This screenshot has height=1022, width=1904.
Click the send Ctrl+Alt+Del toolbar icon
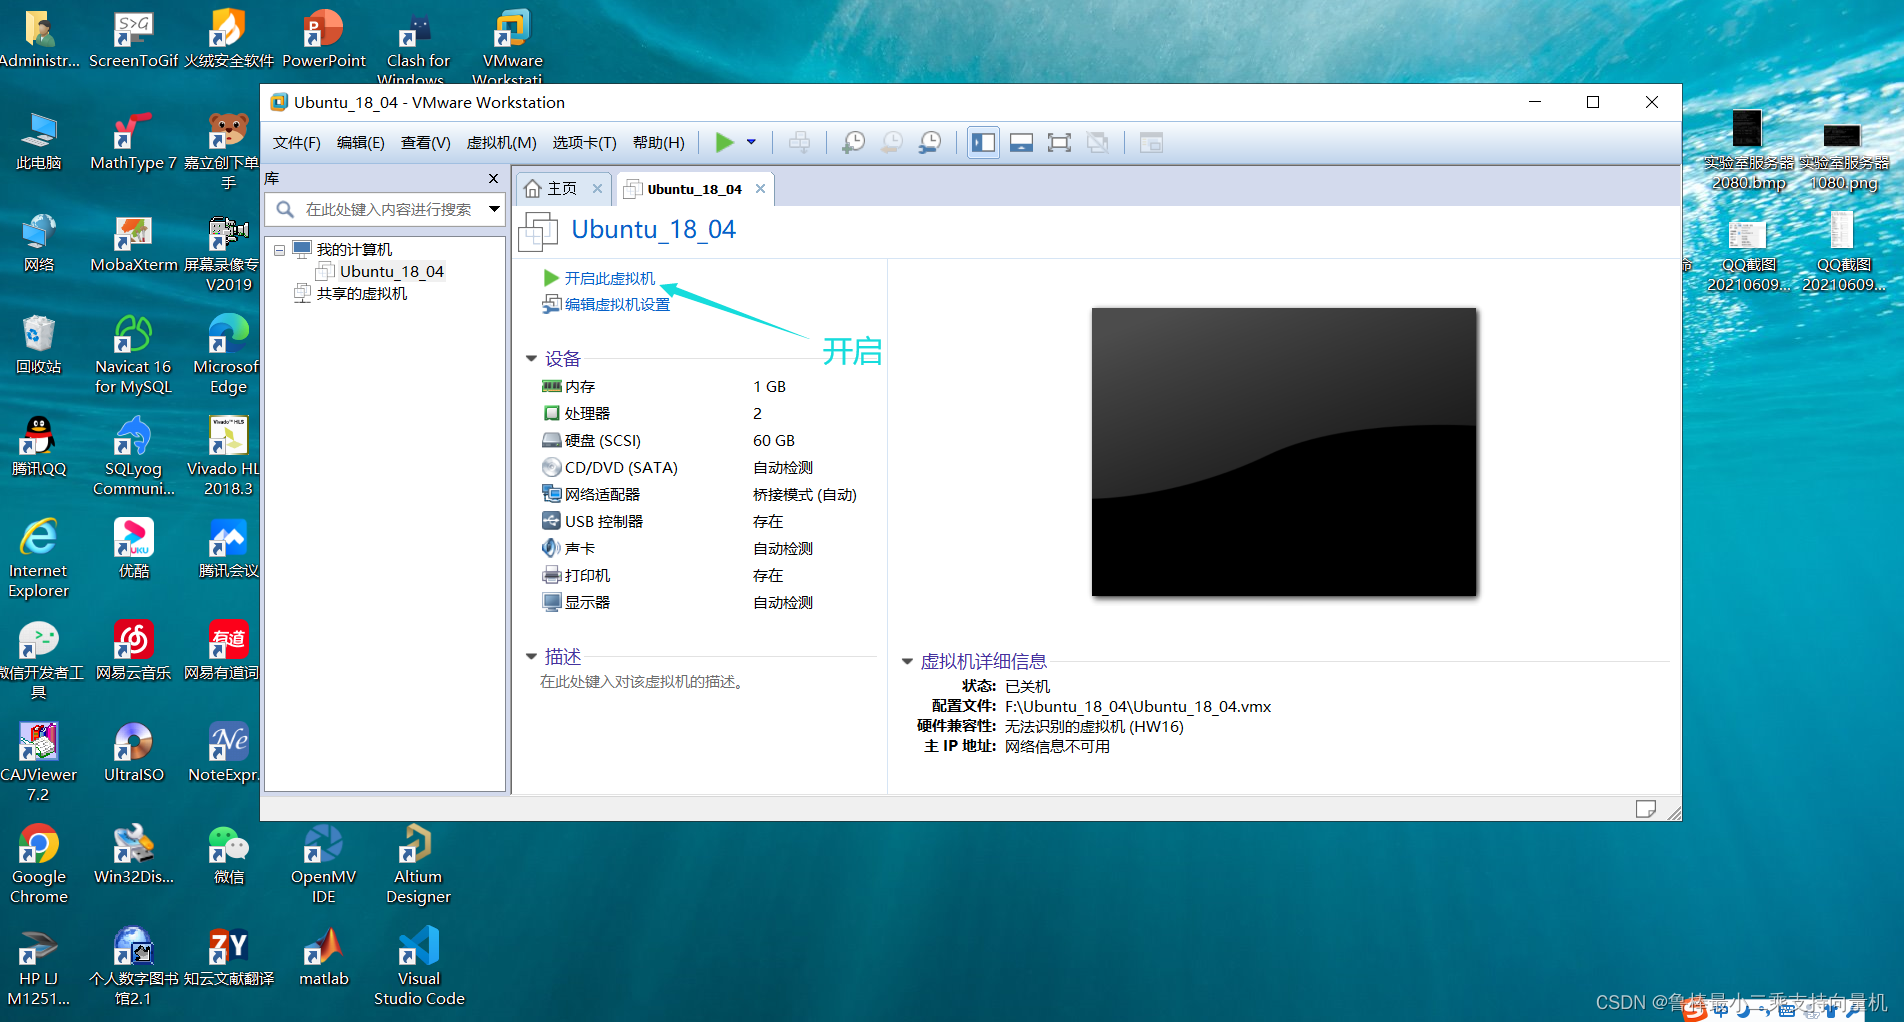(x=799, y=143)
